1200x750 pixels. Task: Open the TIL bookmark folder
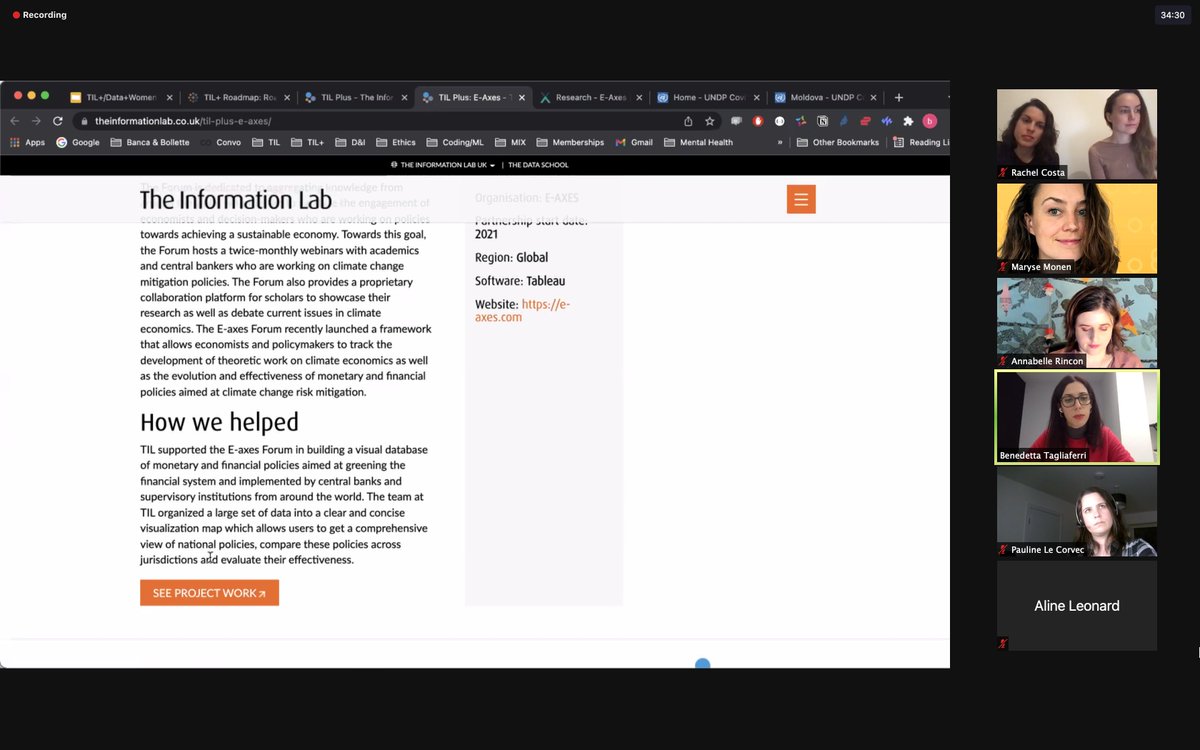coord(266,142)
